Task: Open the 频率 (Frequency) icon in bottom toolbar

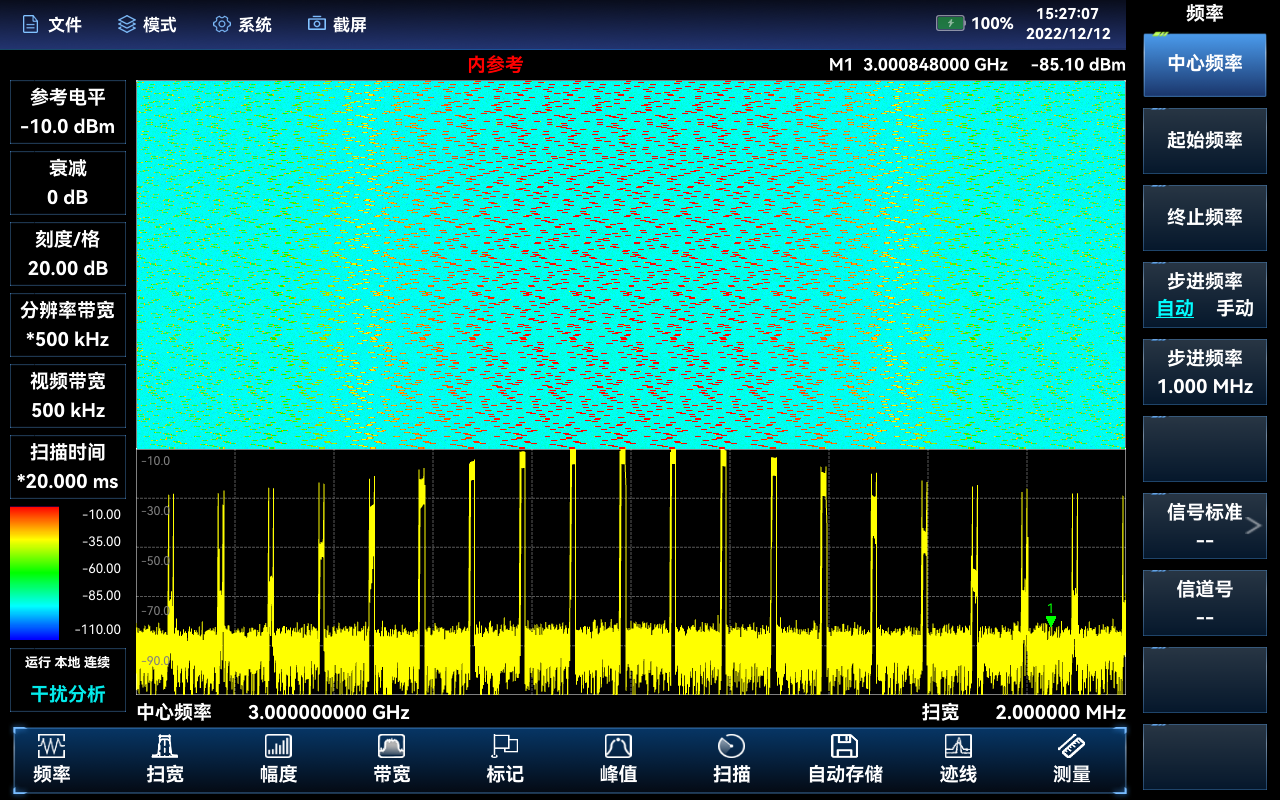Action: (x=51, y=747)
